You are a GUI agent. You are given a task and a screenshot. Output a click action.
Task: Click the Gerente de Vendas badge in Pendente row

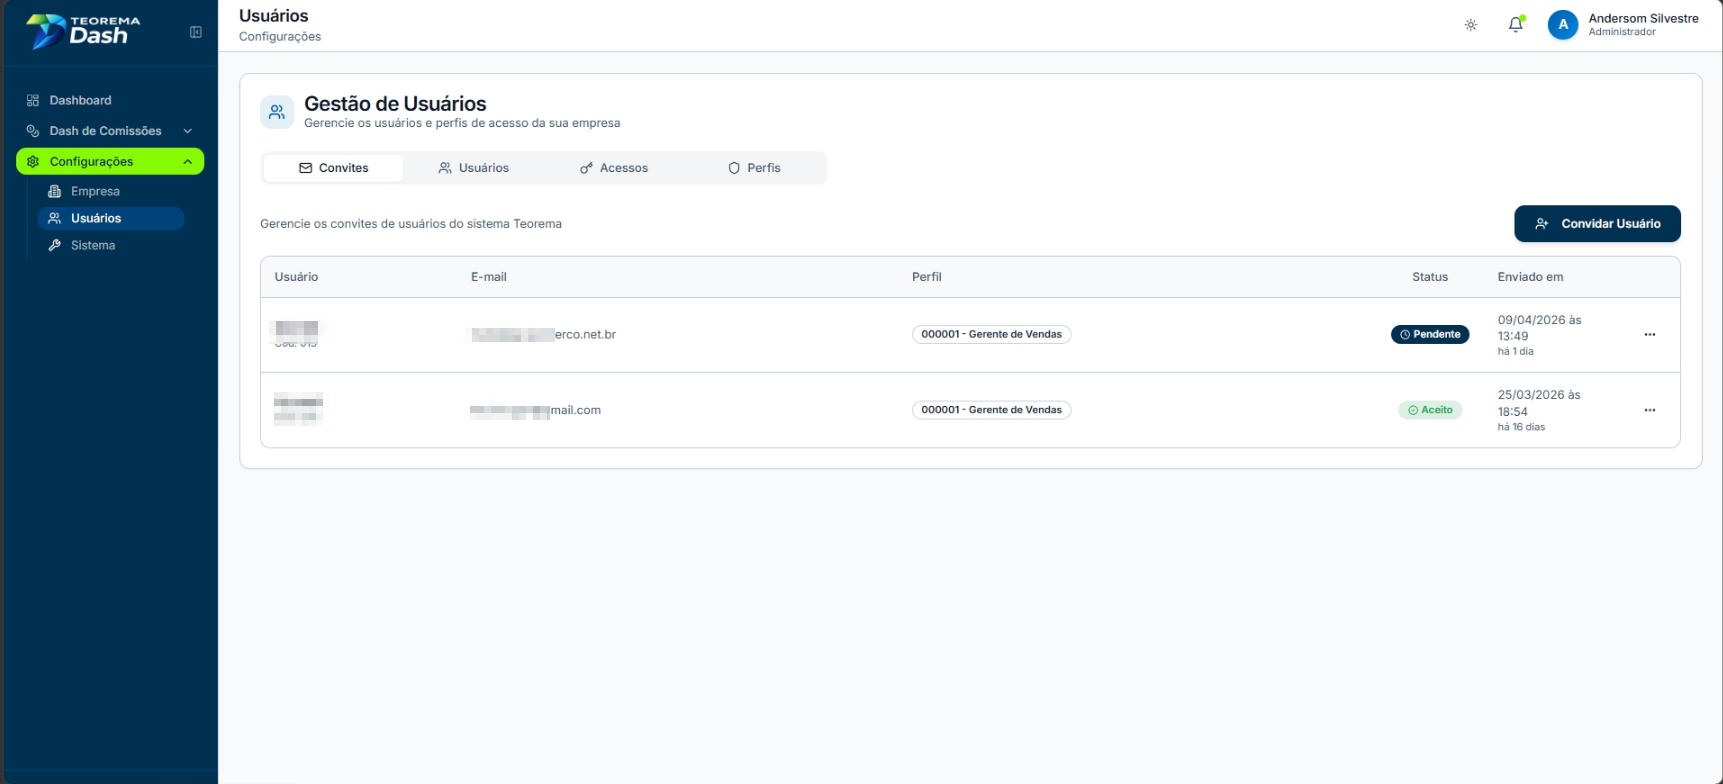[x=991, y=334]
